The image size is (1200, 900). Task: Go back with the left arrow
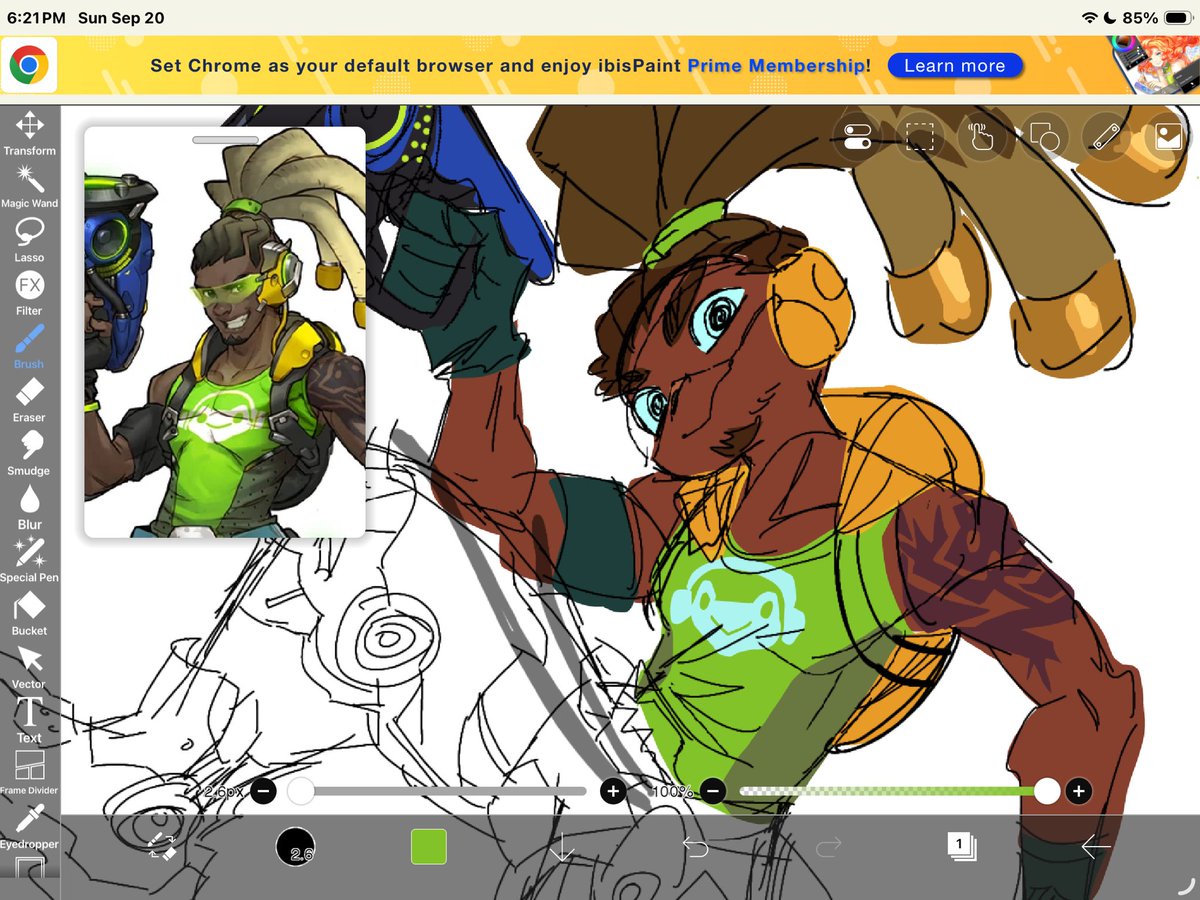pos(1096,847)
